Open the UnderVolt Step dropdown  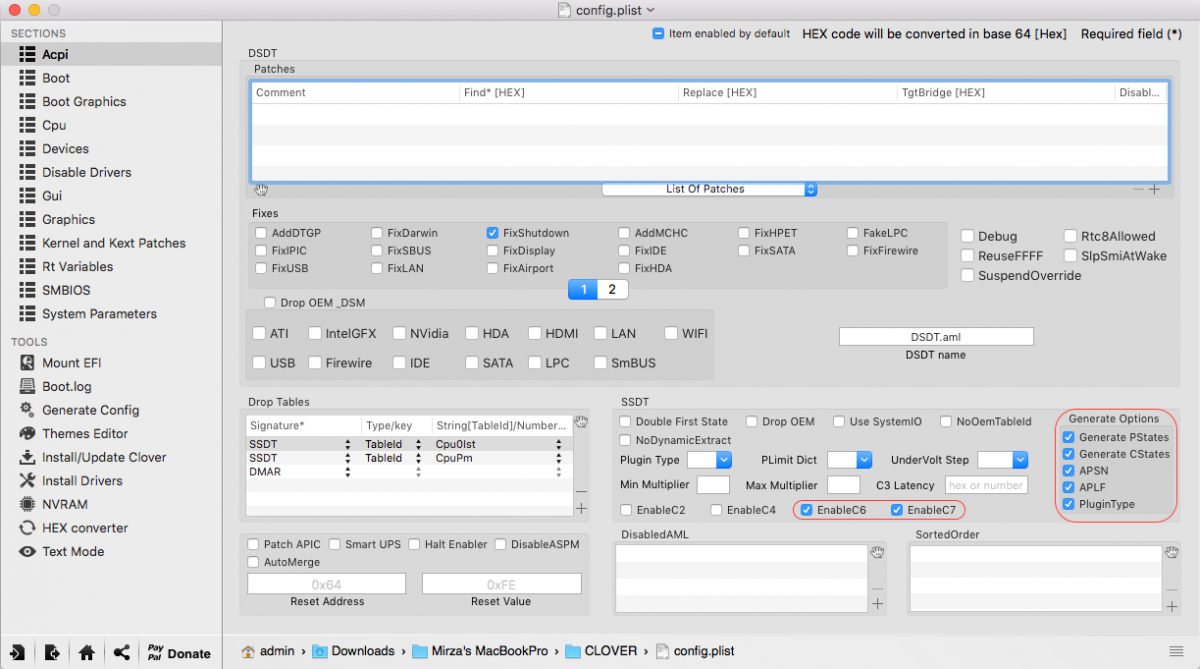point(1002,460)
